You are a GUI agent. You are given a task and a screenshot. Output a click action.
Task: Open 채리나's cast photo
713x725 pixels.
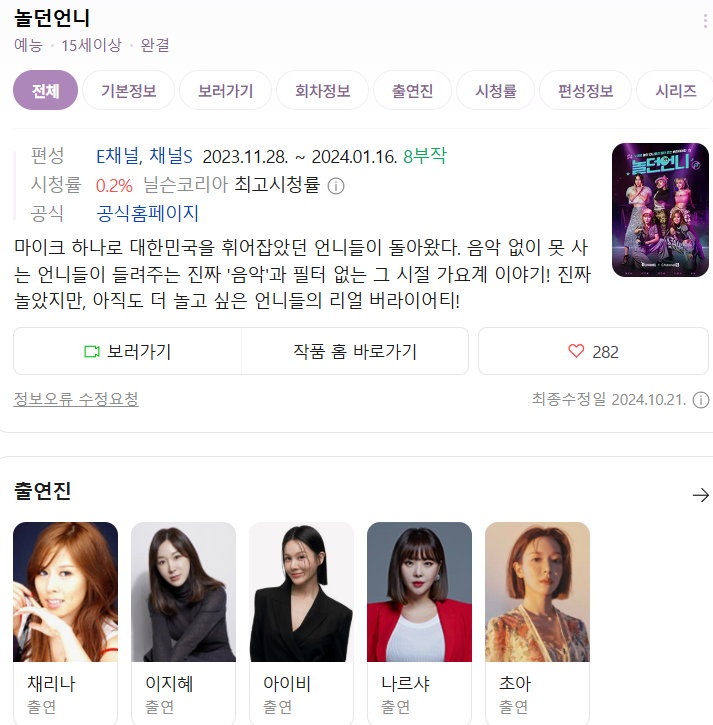point(65,592)
